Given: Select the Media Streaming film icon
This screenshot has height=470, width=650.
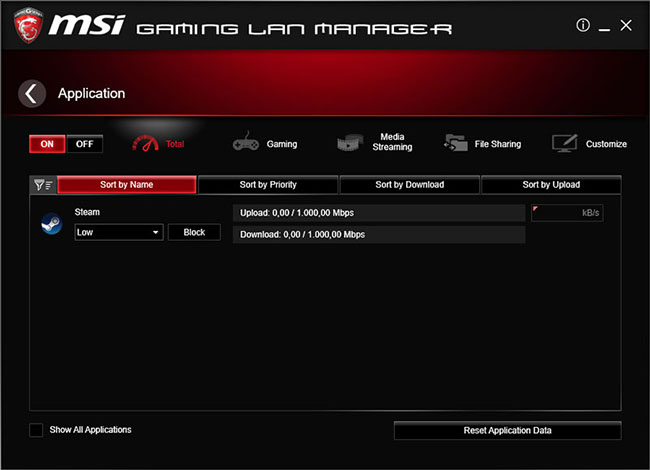Looking at the screenshot, I should tap(350, 143).
